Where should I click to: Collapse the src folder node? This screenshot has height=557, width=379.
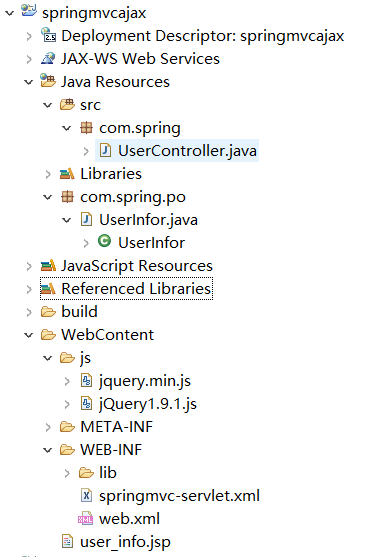coord(48,105)
